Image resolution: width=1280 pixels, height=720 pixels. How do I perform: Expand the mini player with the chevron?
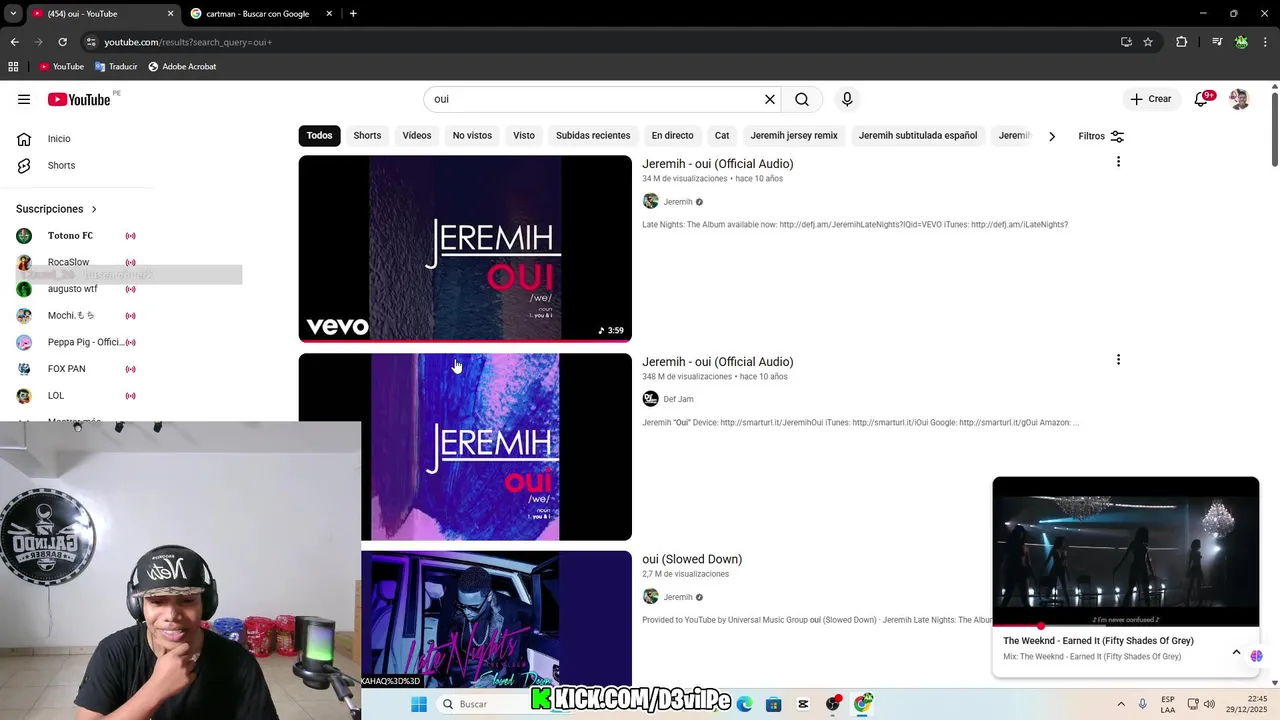[1236, 652]
